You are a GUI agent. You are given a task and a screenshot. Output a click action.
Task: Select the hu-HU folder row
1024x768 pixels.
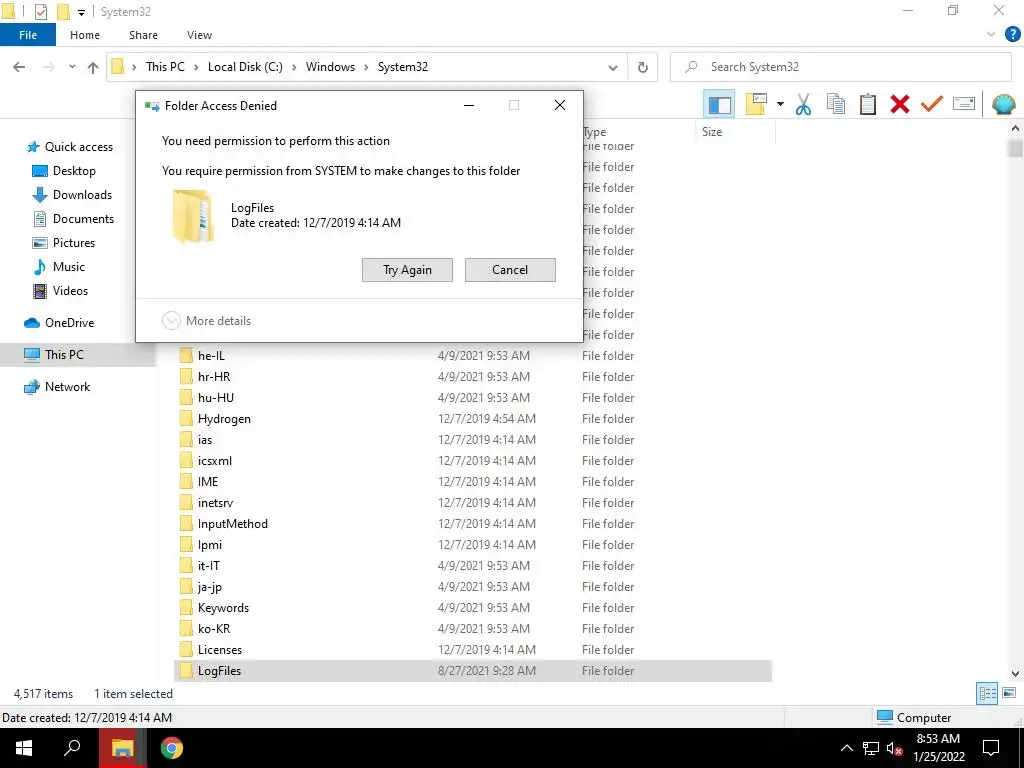pyautogui.click(x=474, y=398)
